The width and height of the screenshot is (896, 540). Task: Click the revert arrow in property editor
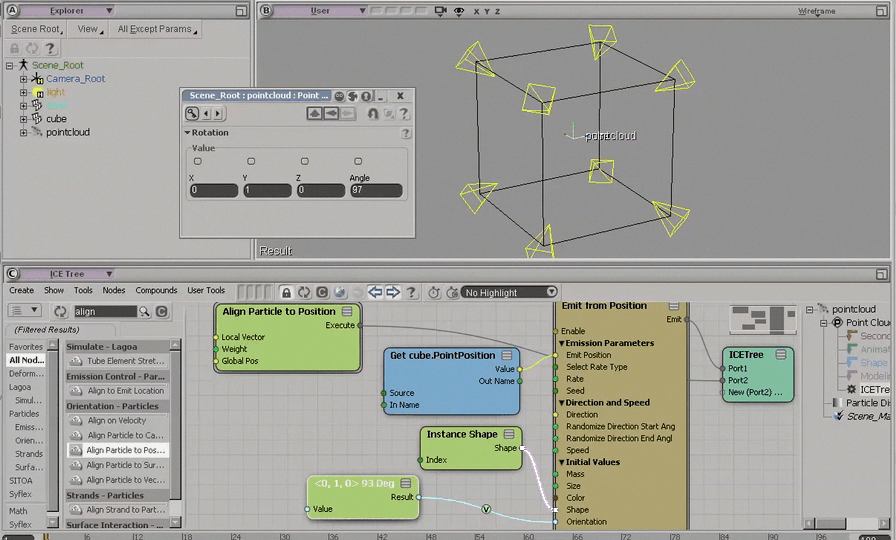(373, 114)
